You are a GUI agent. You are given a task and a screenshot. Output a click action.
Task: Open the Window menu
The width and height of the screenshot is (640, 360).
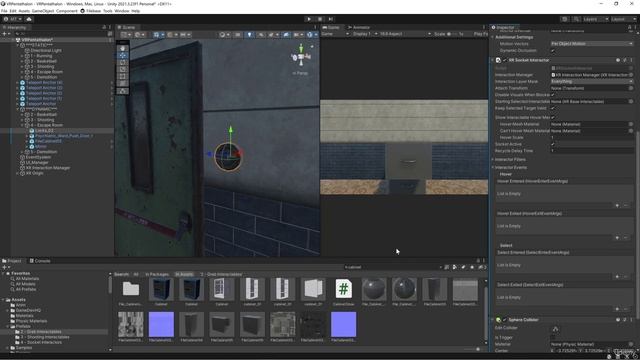tap(122, 11)
